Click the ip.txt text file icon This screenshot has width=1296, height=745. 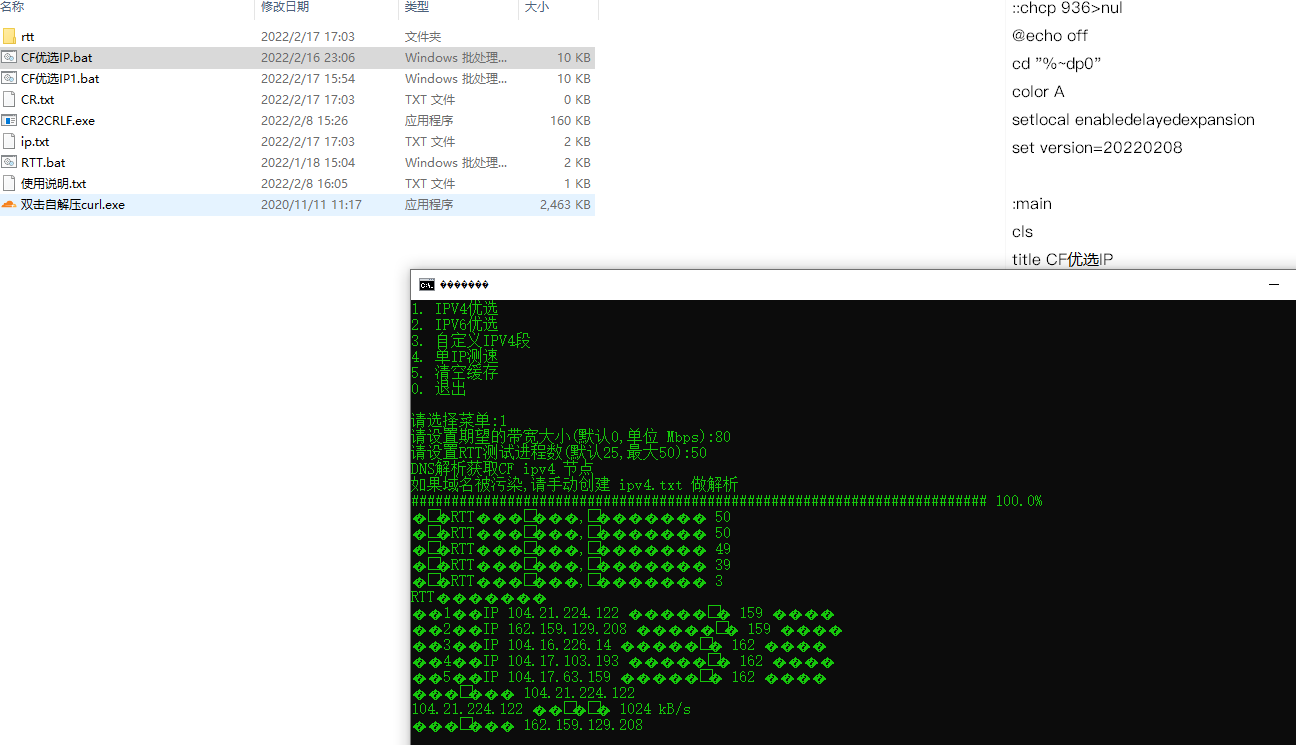coord(10,141)
